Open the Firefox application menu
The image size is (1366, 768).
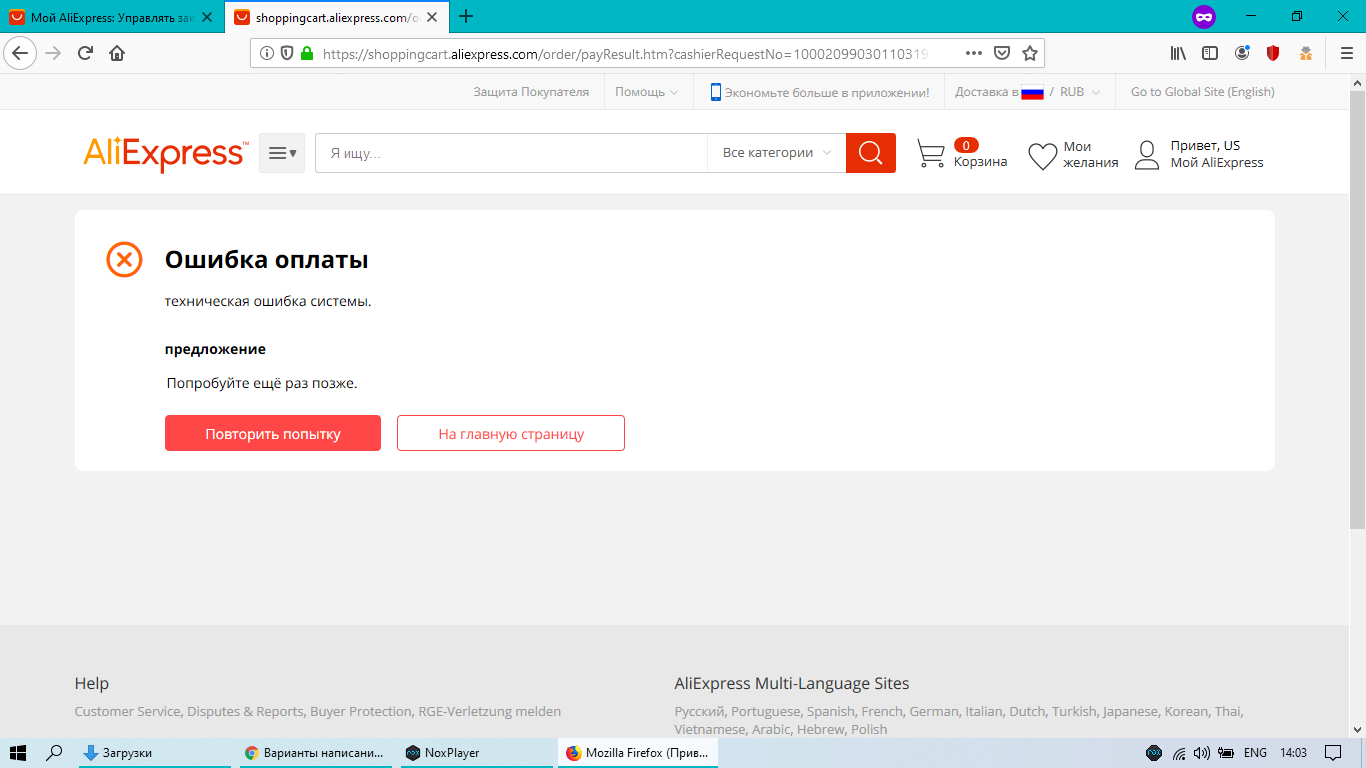tap(1346, 53)
